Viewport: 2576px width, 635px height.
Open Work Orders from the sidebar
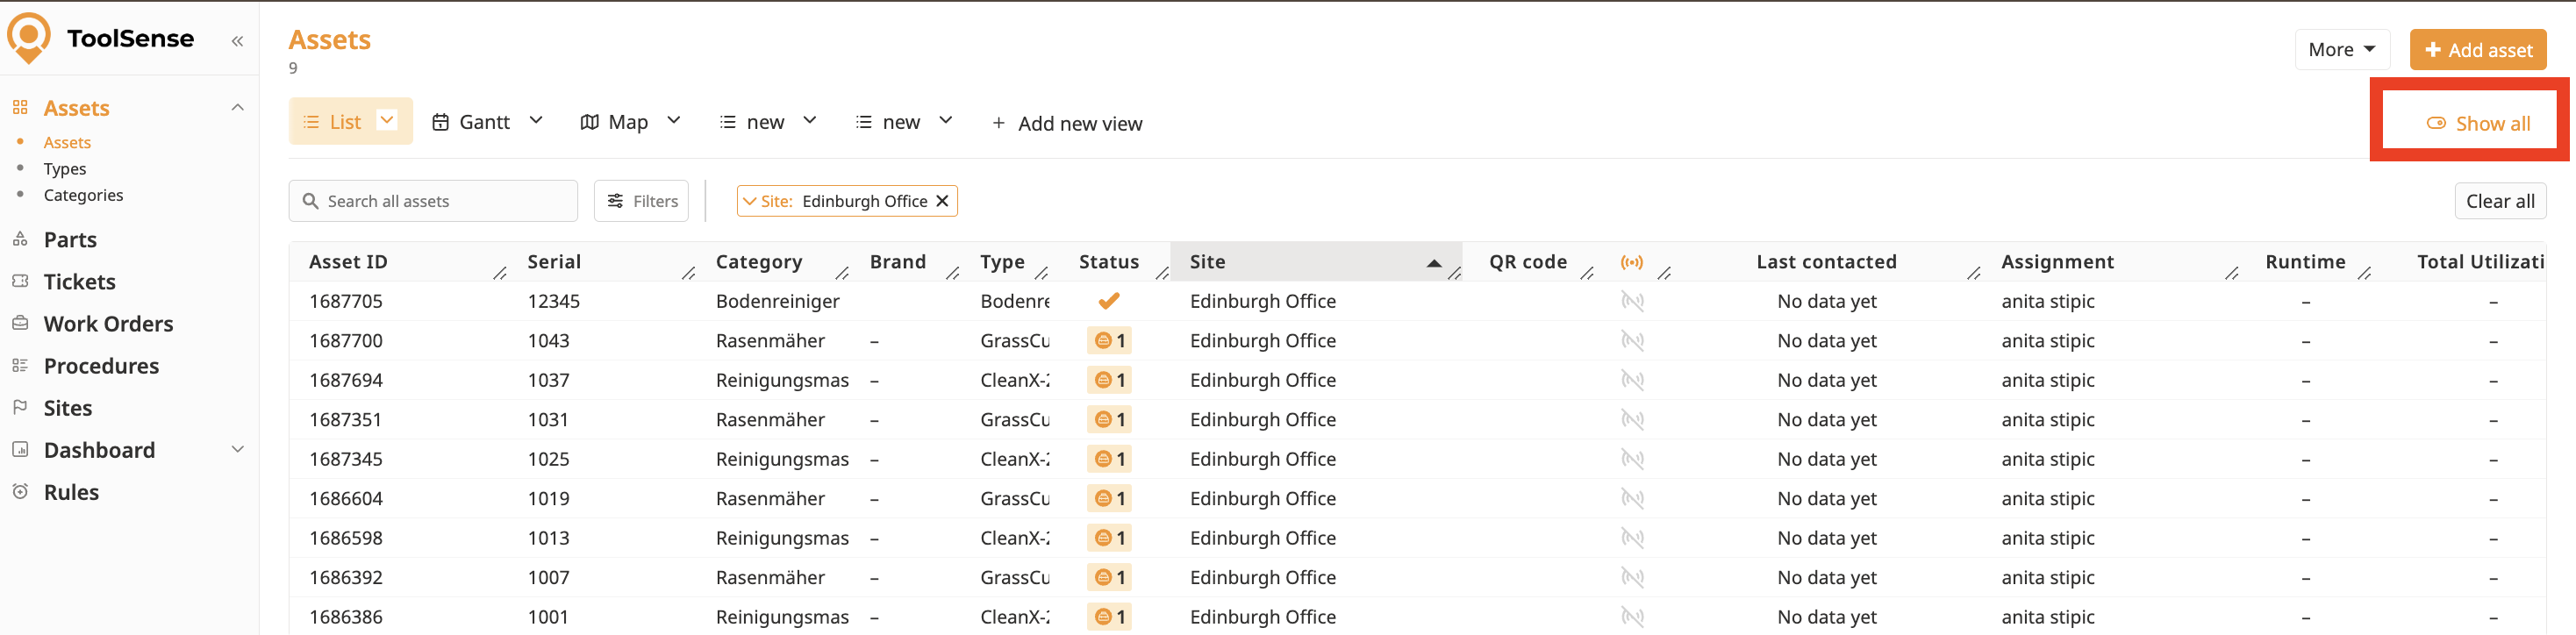pyautogui.click(x=108, y=324)
